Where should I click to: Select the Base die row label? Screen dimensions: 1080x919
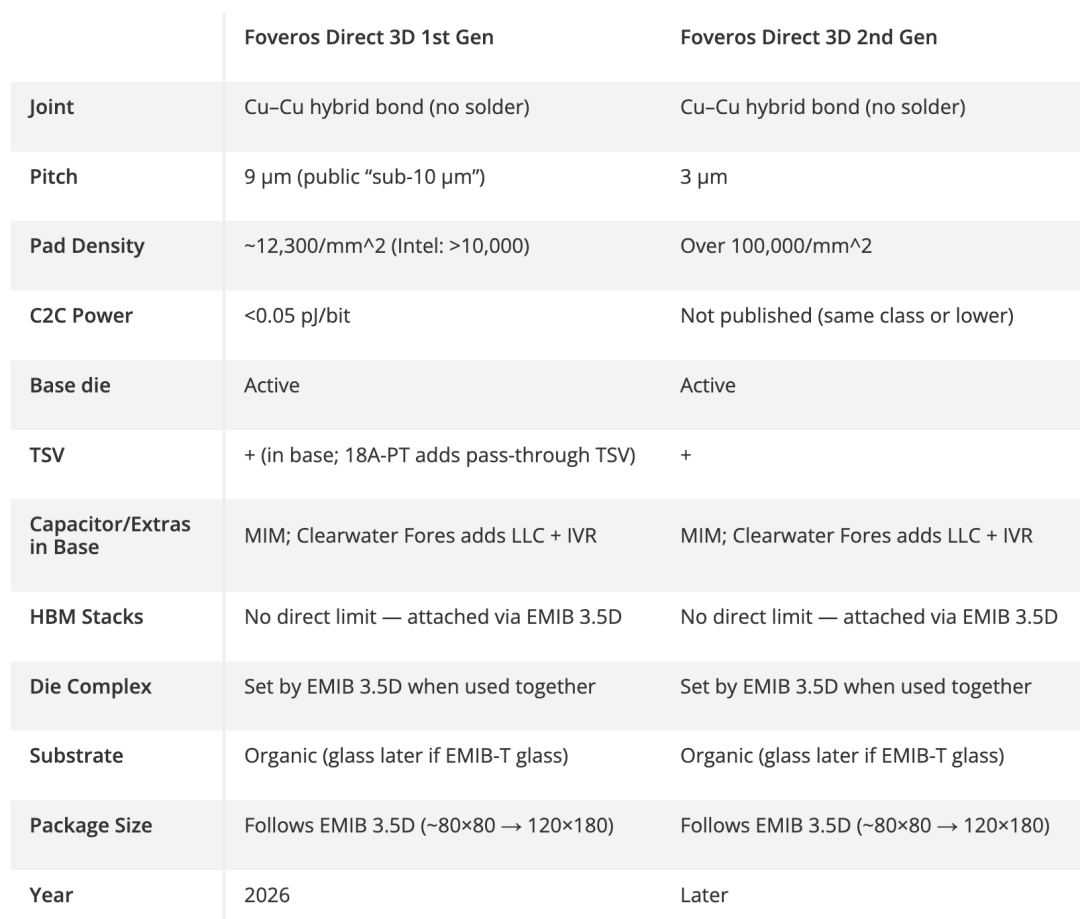pyautogui.click(x=70, y=385)
